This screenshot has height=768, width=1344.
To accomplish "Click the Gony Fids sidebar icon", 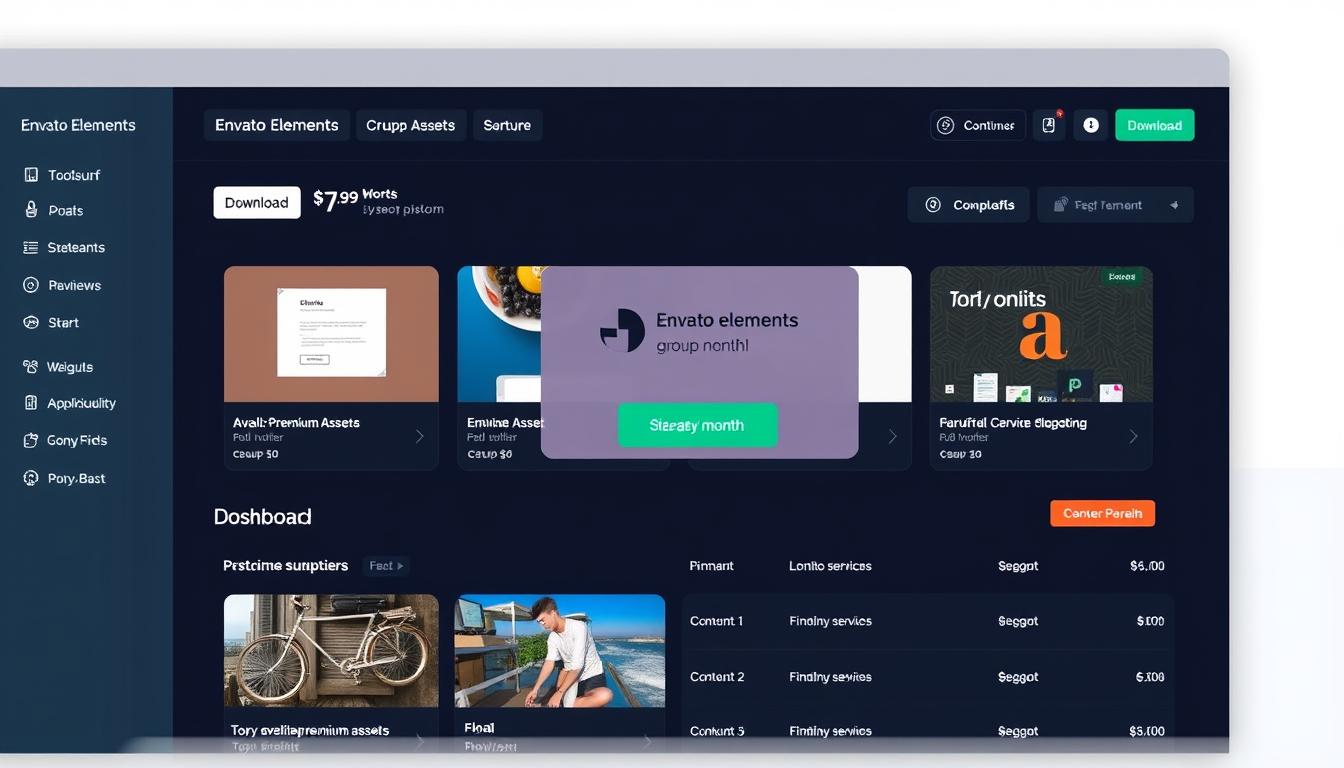I will 31,440.
